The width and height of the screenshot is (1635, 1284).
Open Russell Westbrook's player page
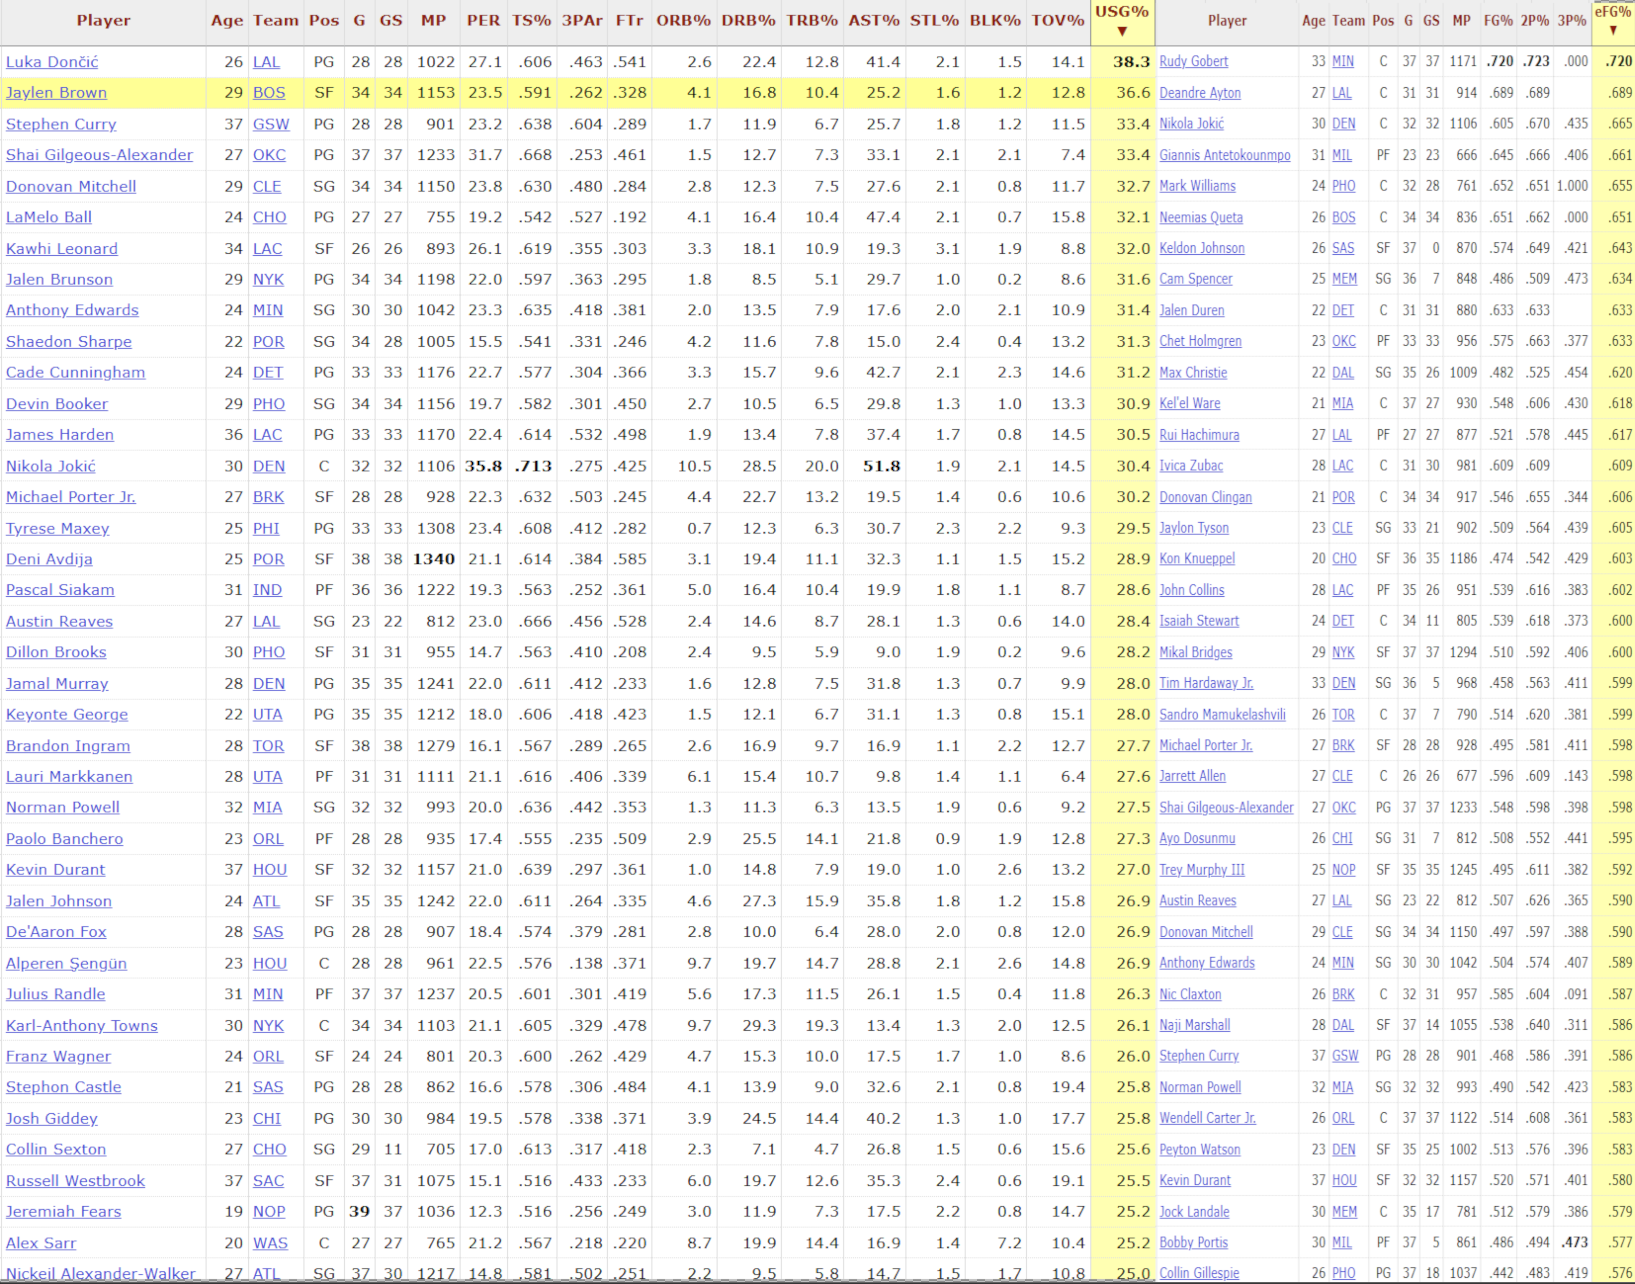coord(75,1180)
